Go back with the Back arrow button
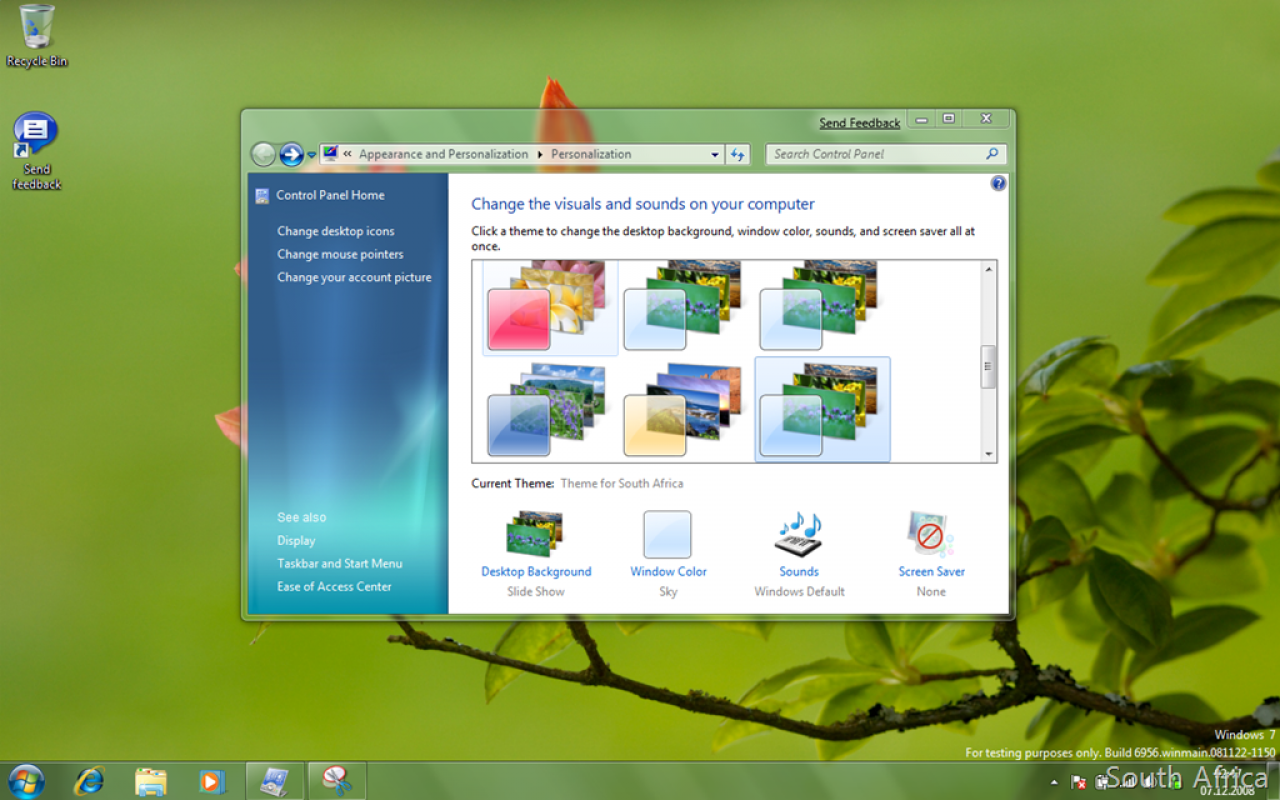Viewport: 1280px width, 800px height. pyautogui.click(x=263, y=154)
